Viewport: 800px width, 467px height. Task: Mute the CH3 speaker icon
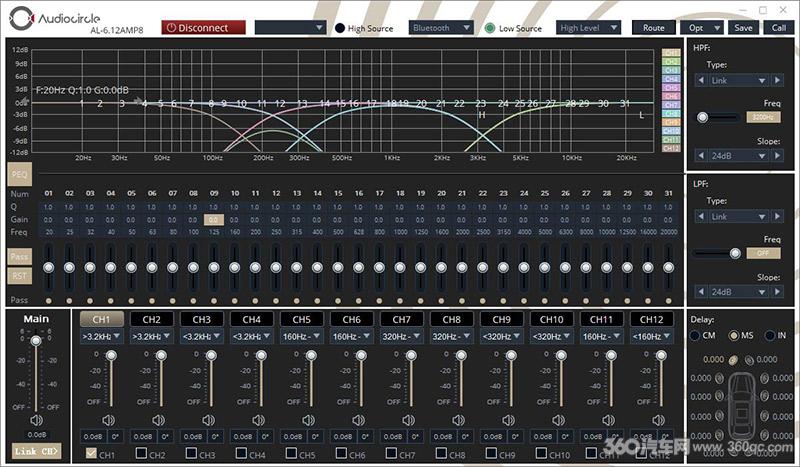pos(208,420)
